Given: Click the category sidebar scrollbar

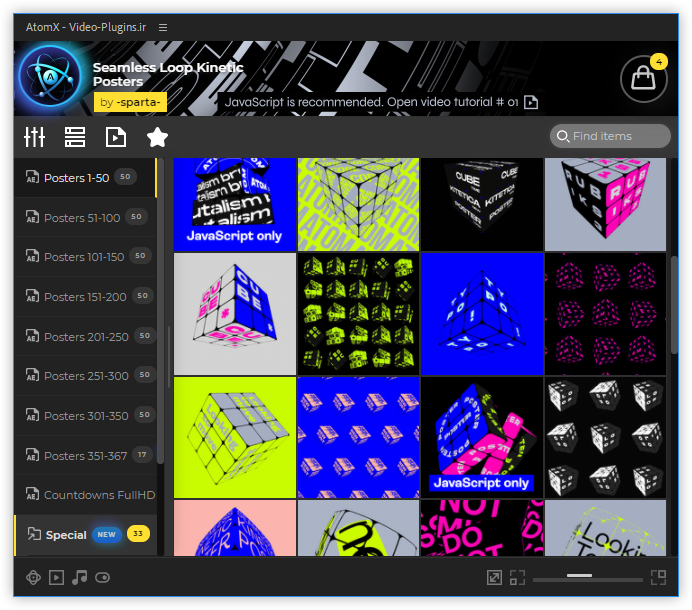Looking at the screenshot, I should [161, 311].
